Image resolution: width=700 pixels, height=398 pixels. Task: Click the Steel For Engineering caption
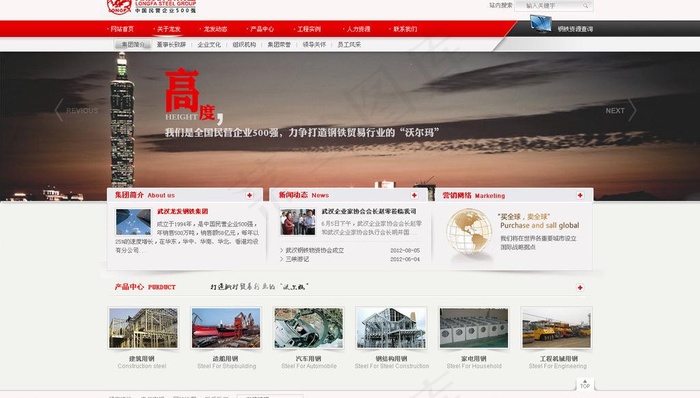[558, 366]
